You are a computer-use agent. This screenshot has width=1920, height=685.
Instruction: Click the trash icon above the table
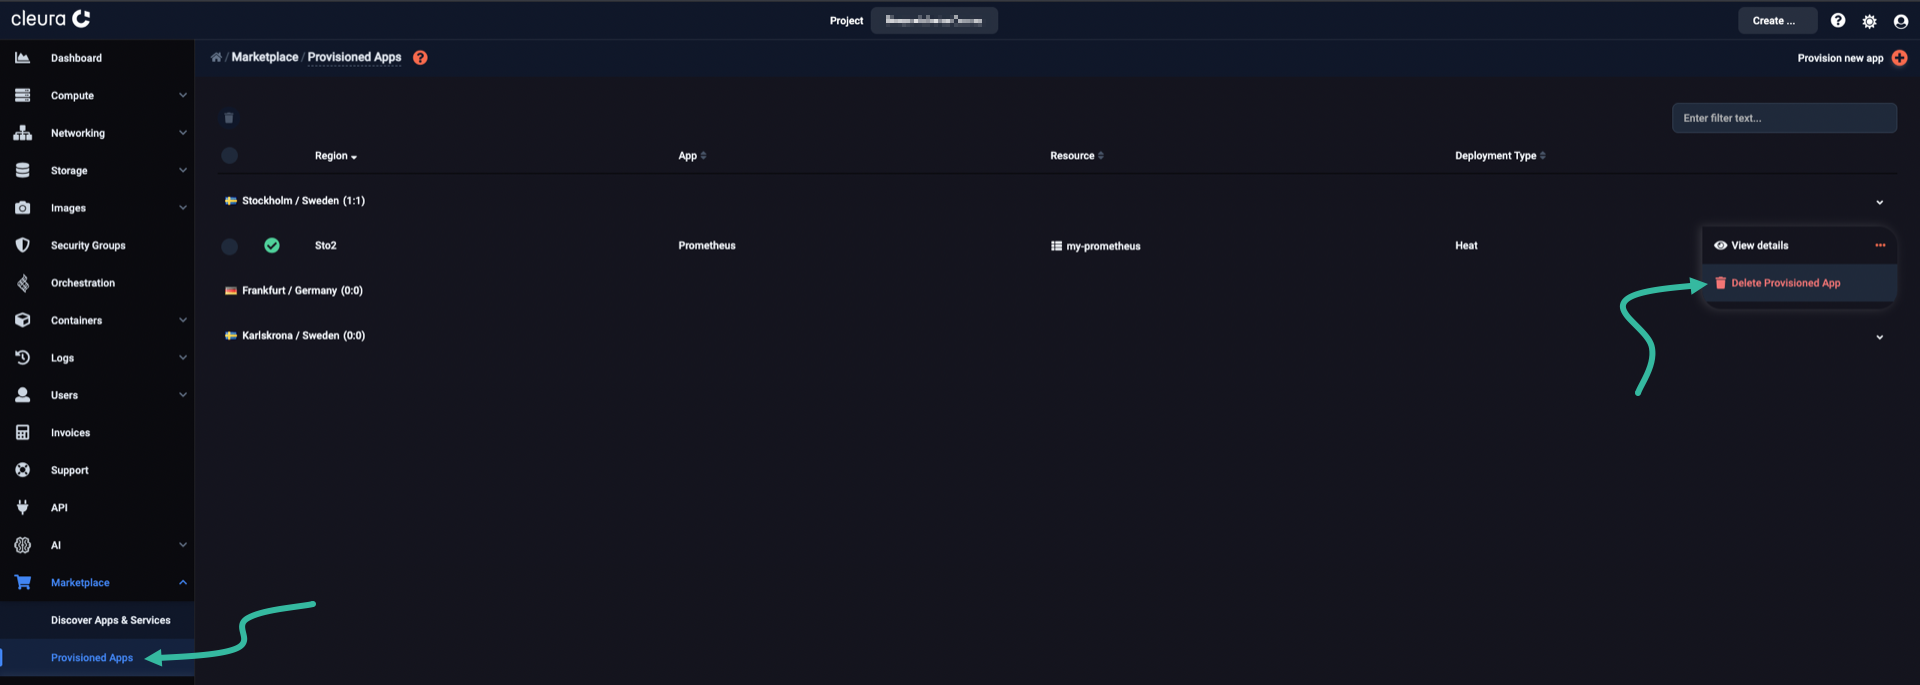click(x=229, y=118)
